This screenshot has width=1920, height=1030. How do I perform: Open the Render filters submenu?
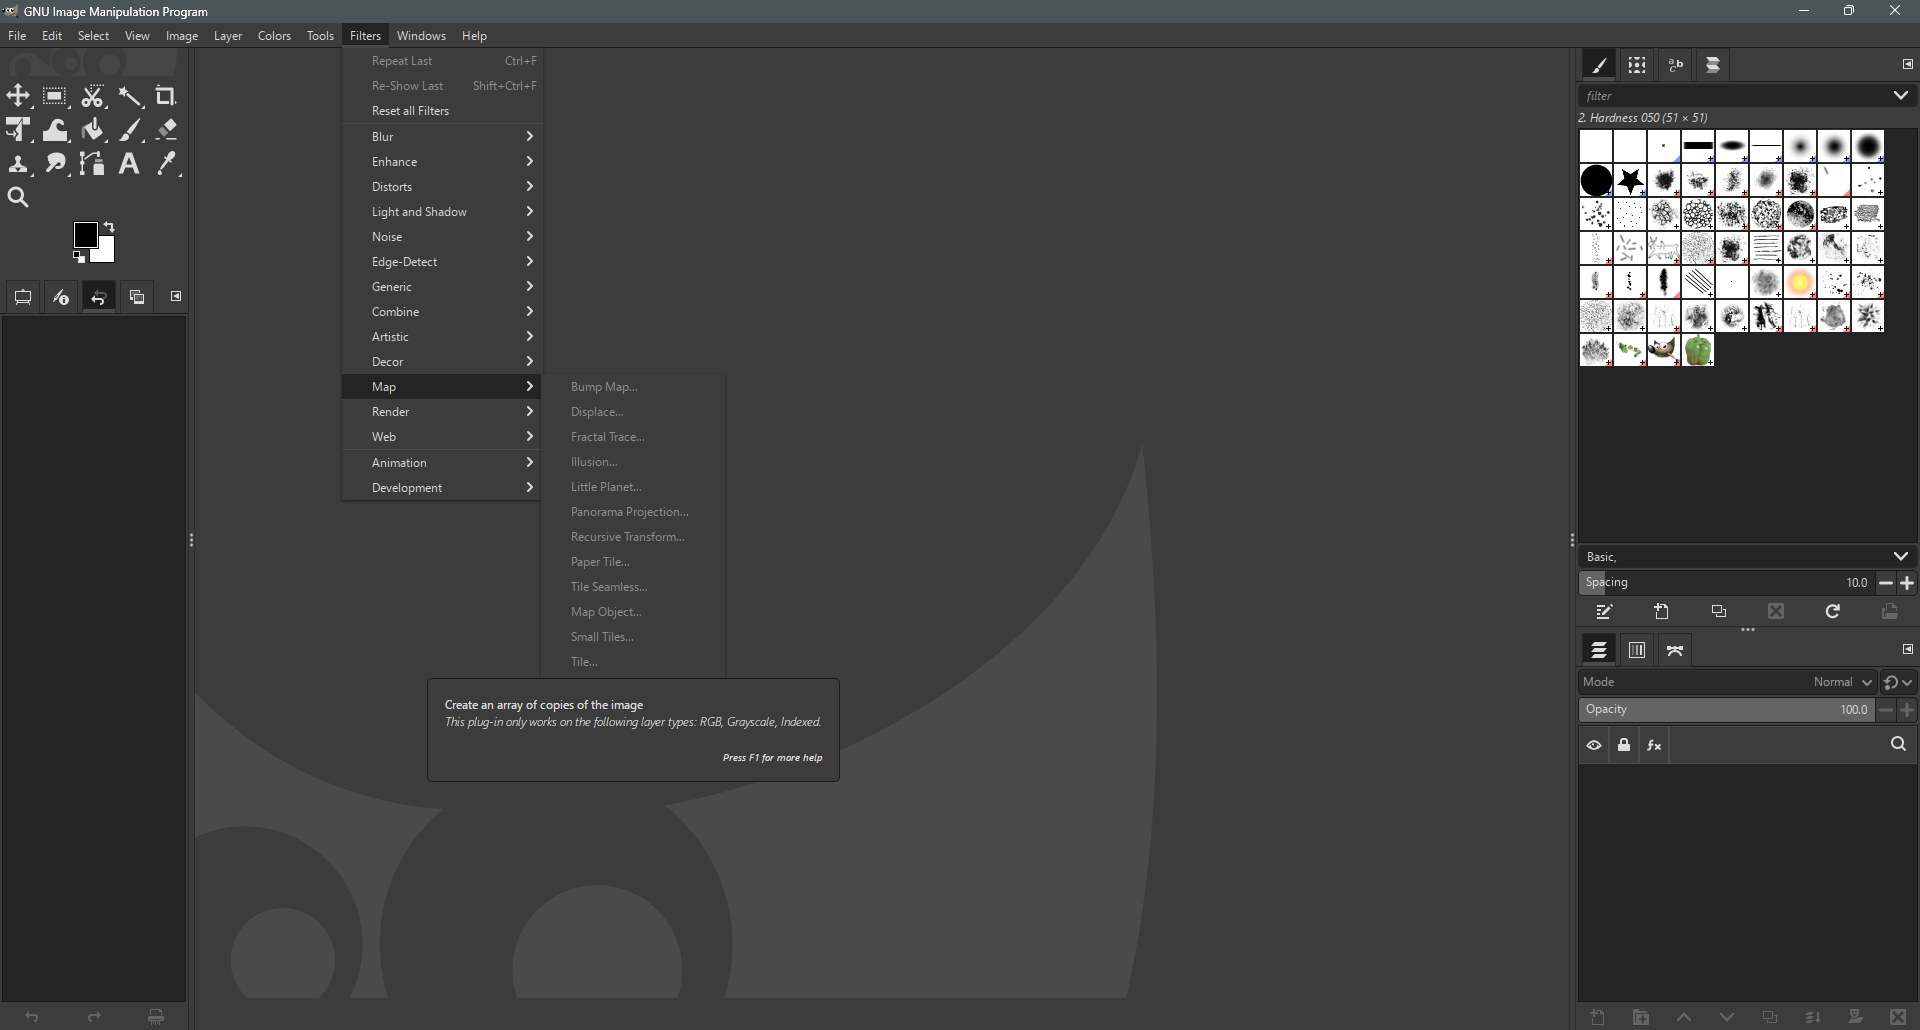click(442, 412)
